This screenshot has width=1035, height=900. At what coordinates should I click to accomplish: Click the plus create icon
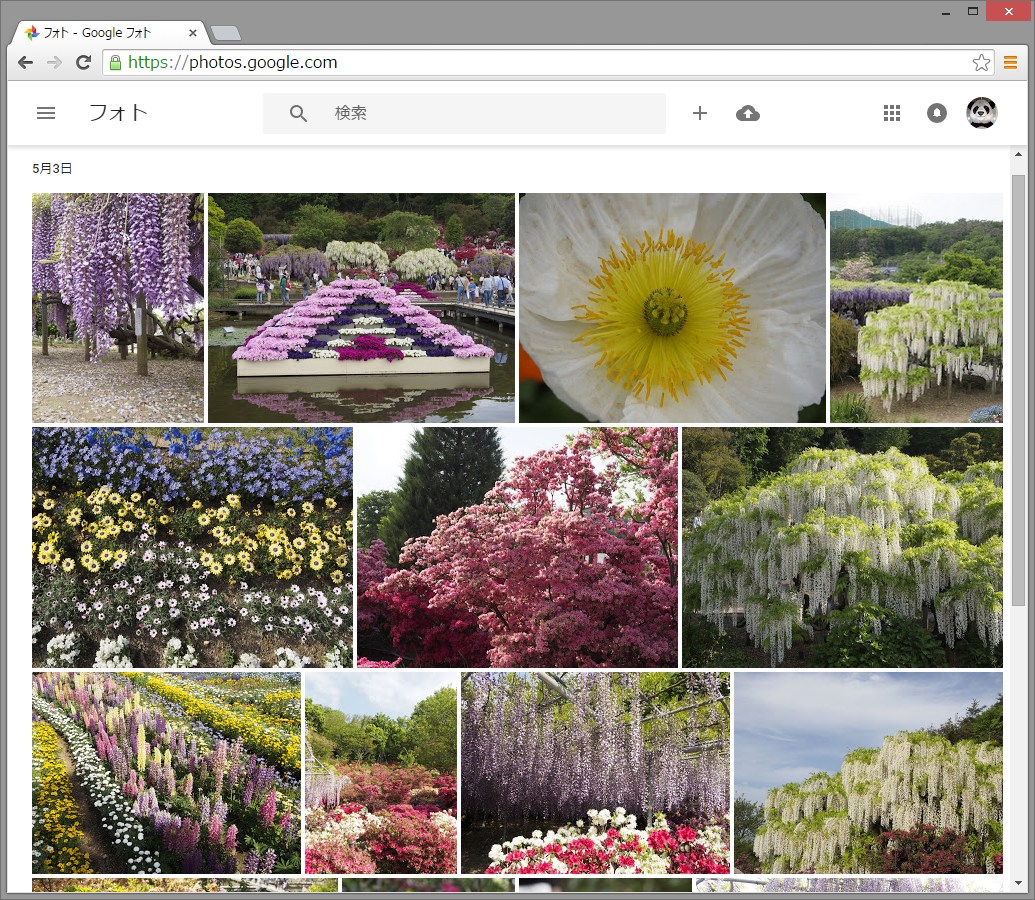pyautogui.click(x=700, y=113)
